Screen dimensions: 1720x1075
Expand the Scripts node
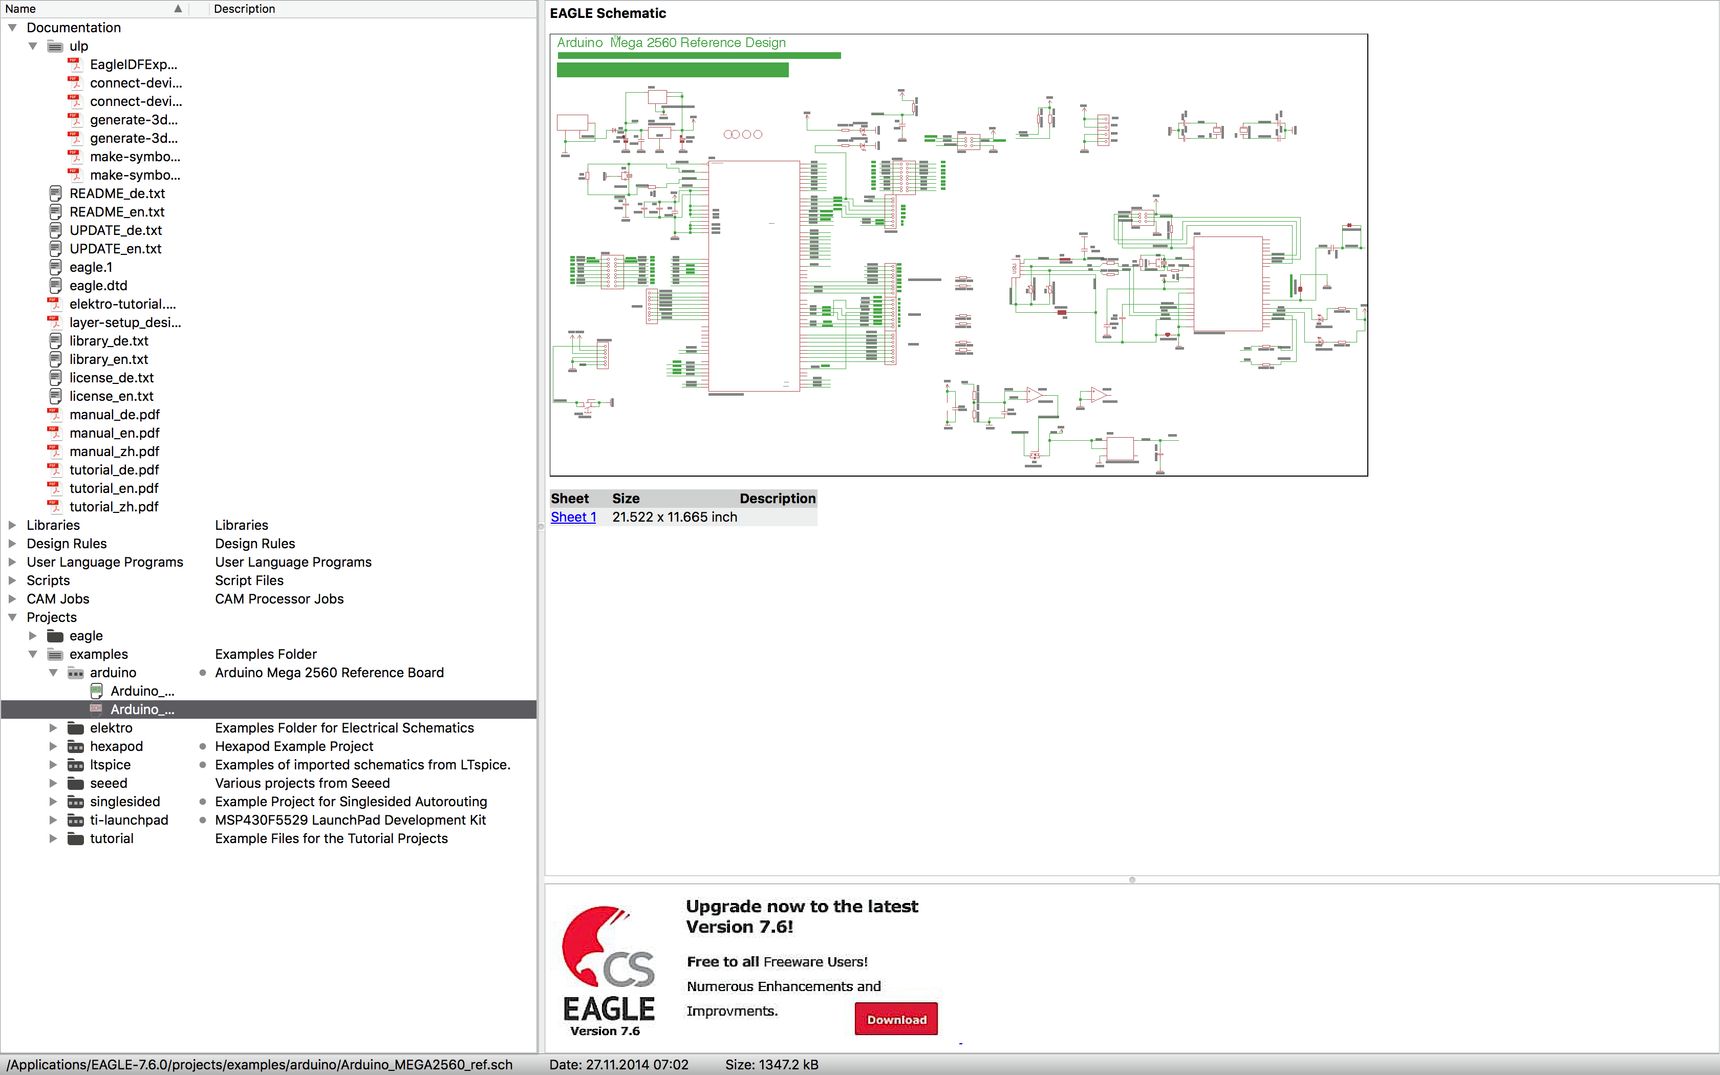[12, 580]
